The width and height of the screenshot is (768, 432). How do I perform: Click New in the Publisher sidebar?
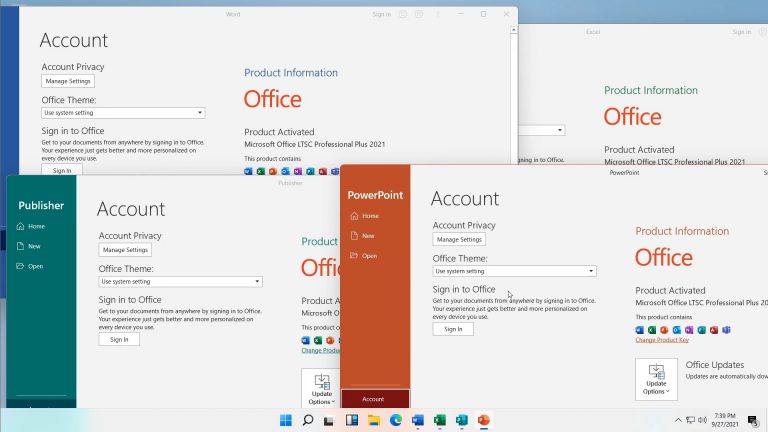pyautogui.click(x=29, y=246)
